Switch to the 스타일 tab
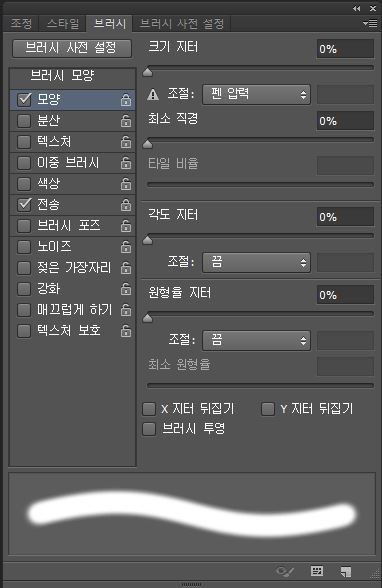Viewport: 382px width, 588px height. tap(63, 24)
